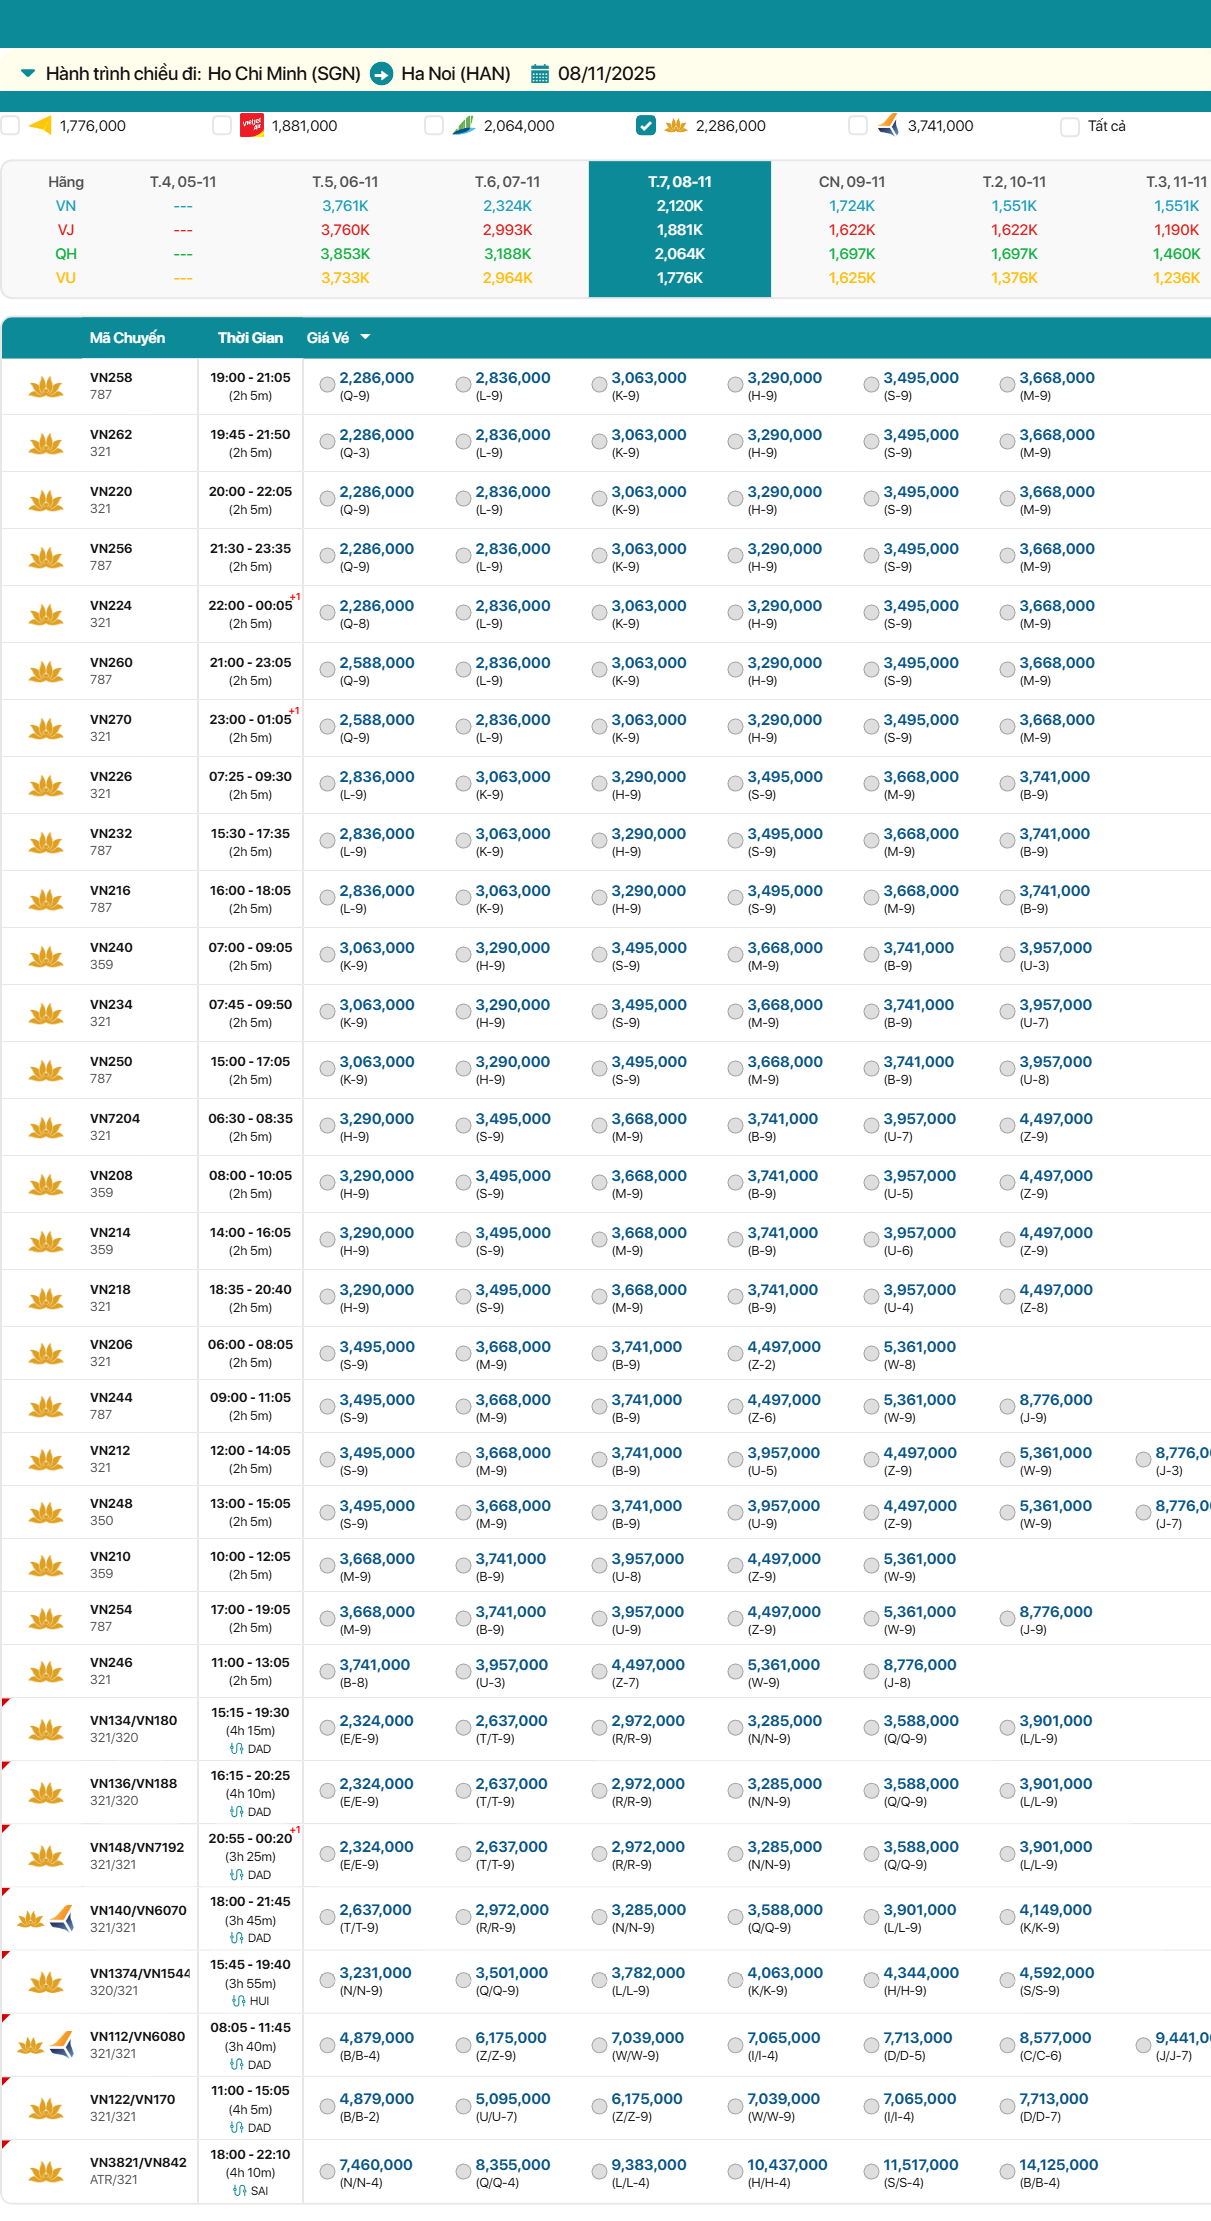Click the "Thời Gian" column header
This screenshot has height=2221, width=1211.
(x=250, y=338)
